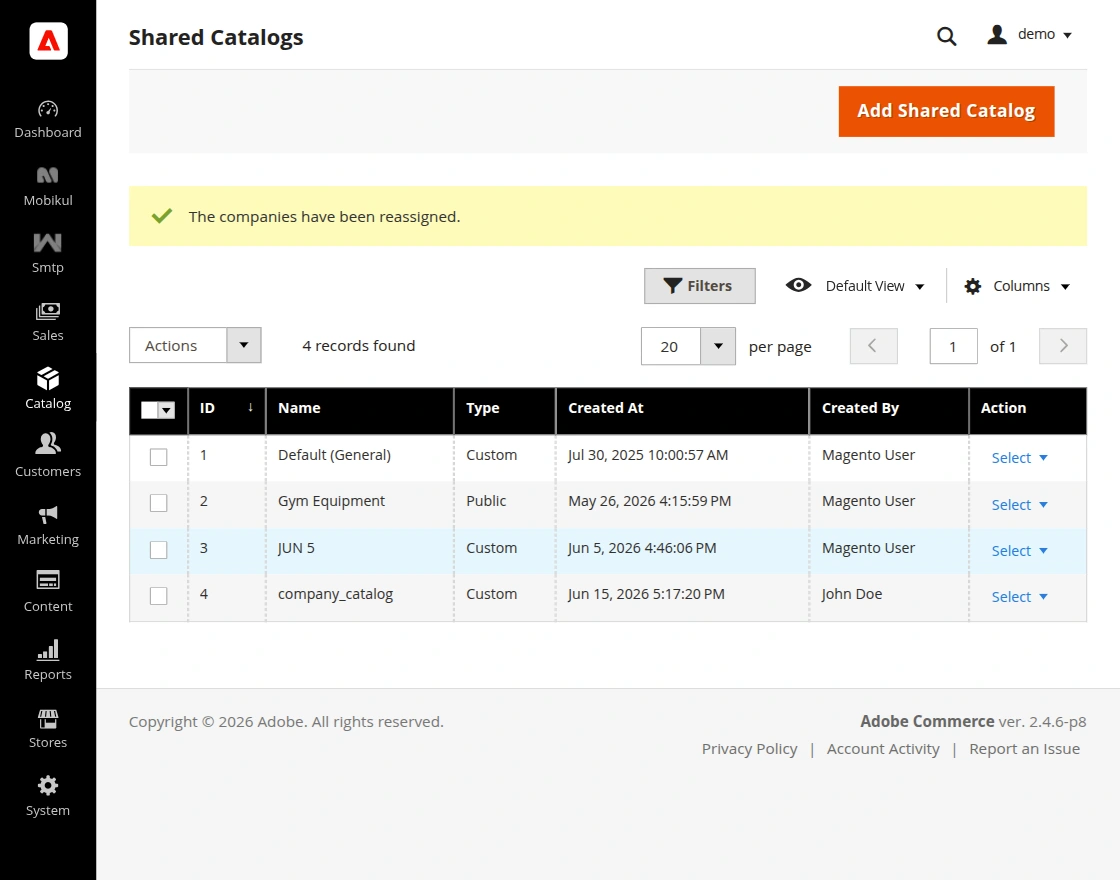Open the Actions dropdown
The image size is (1120, 880).
tap(195, 346)
